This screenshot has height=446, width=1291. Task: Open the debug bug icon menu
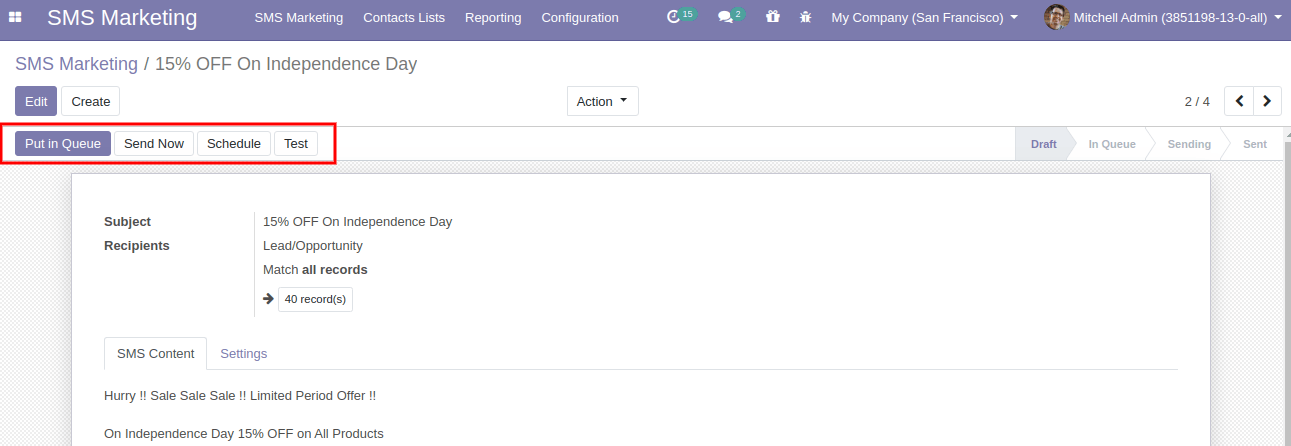(805, 17)
